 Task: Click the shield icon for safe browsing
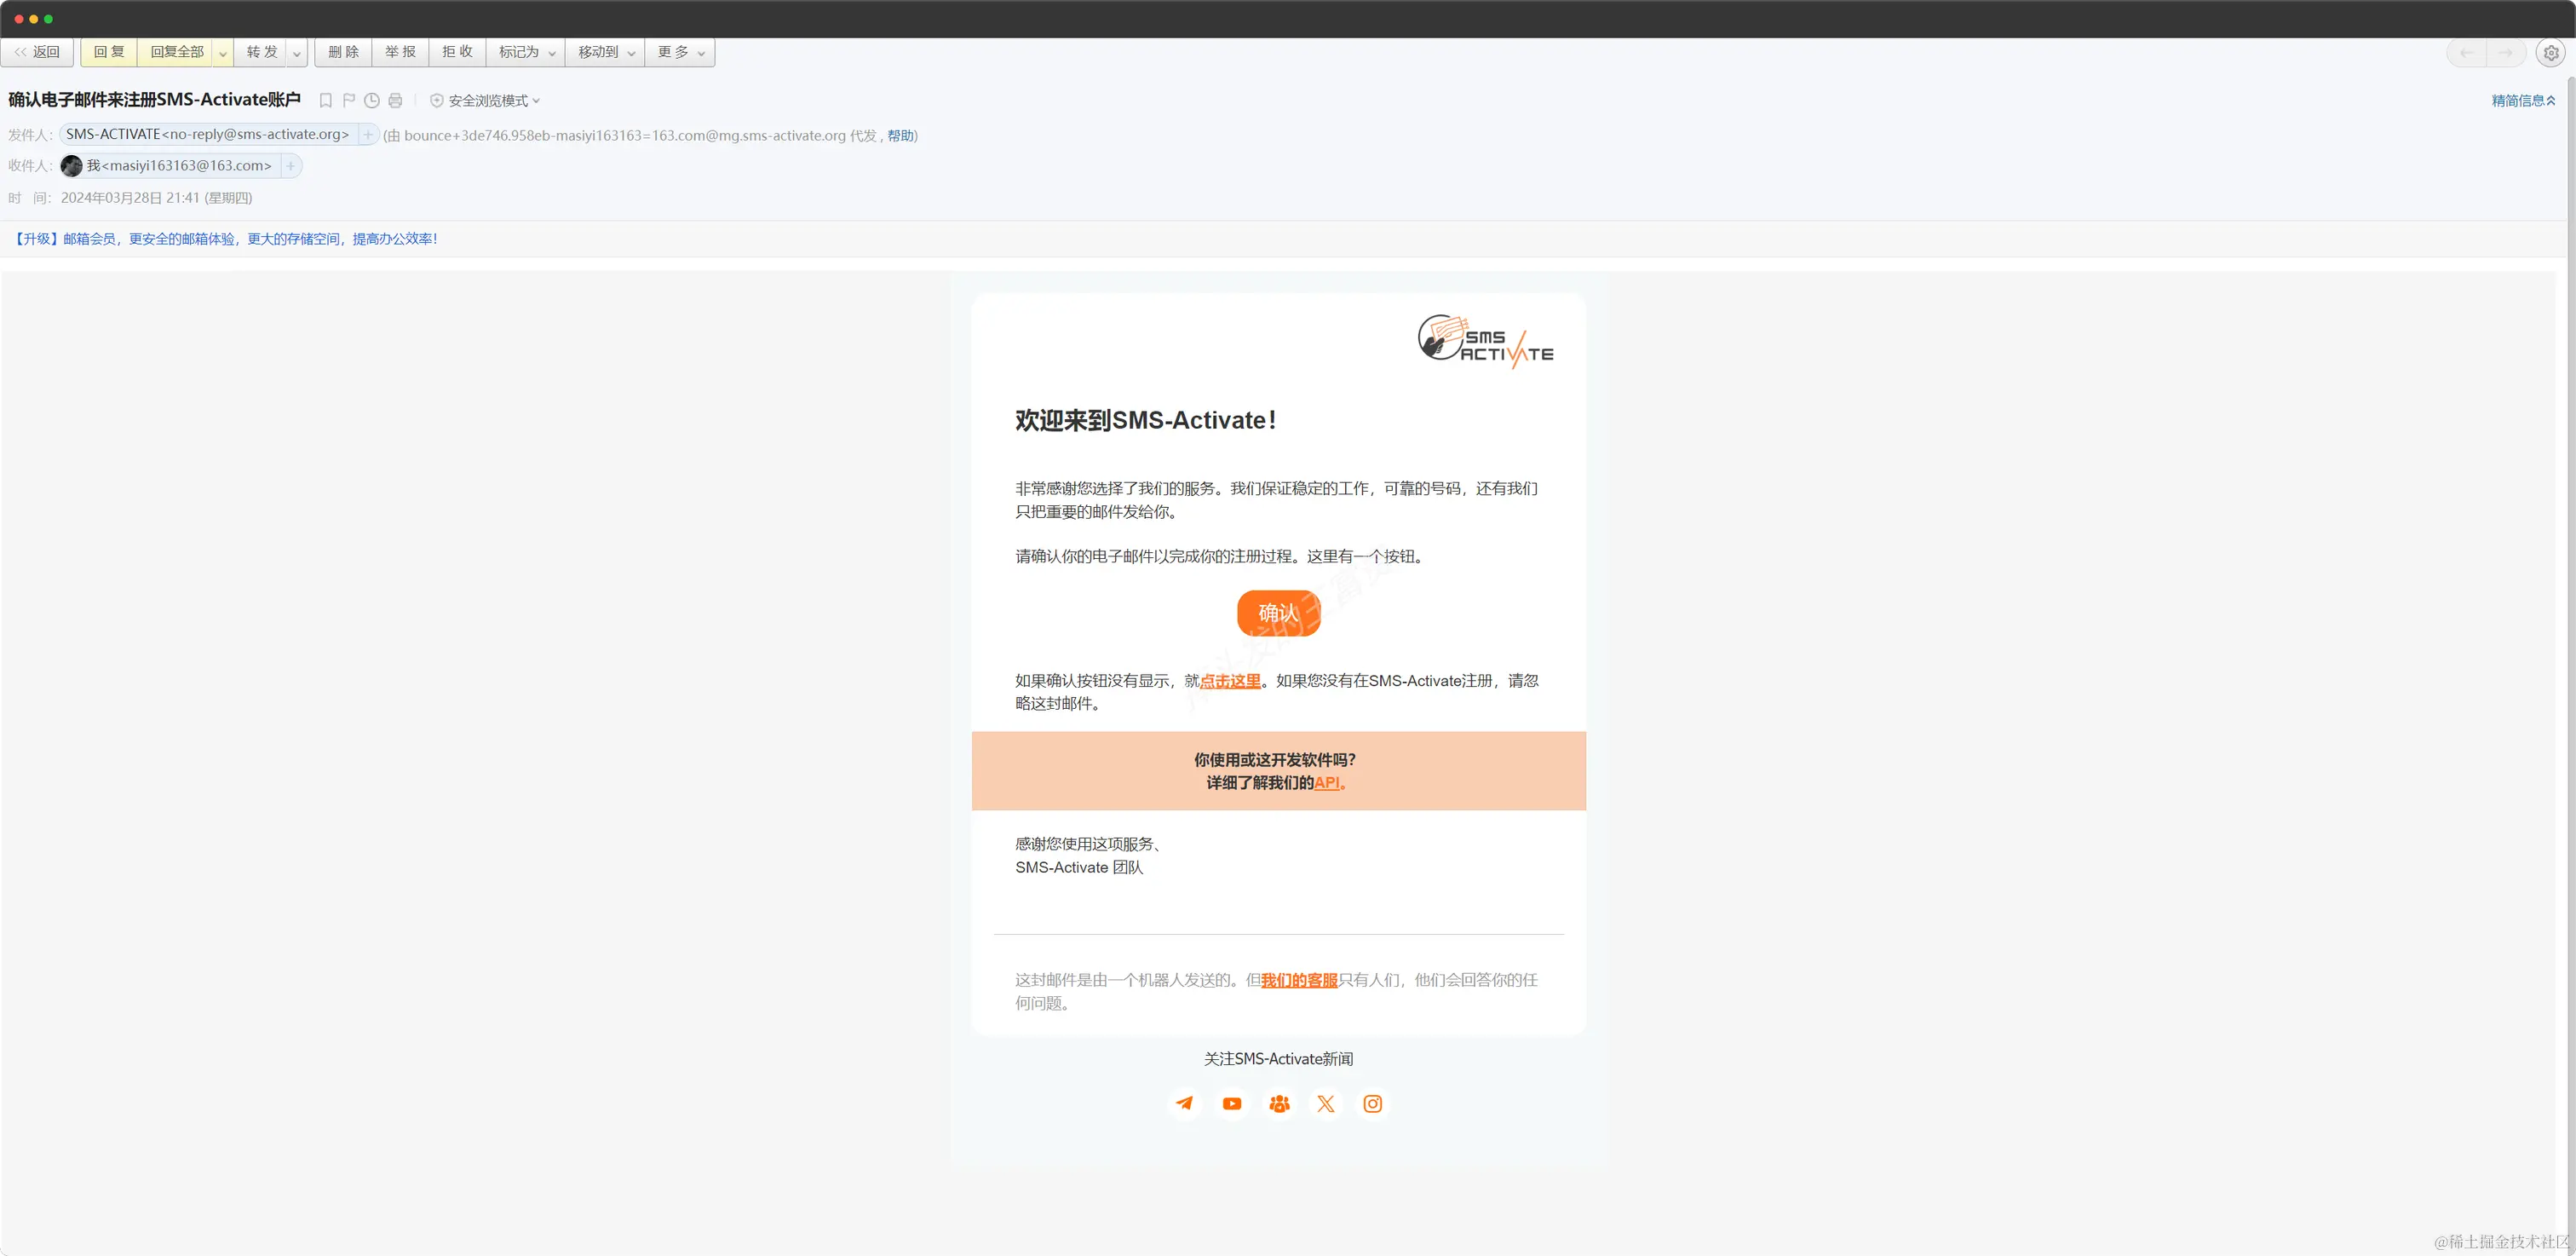pos(437,101)
